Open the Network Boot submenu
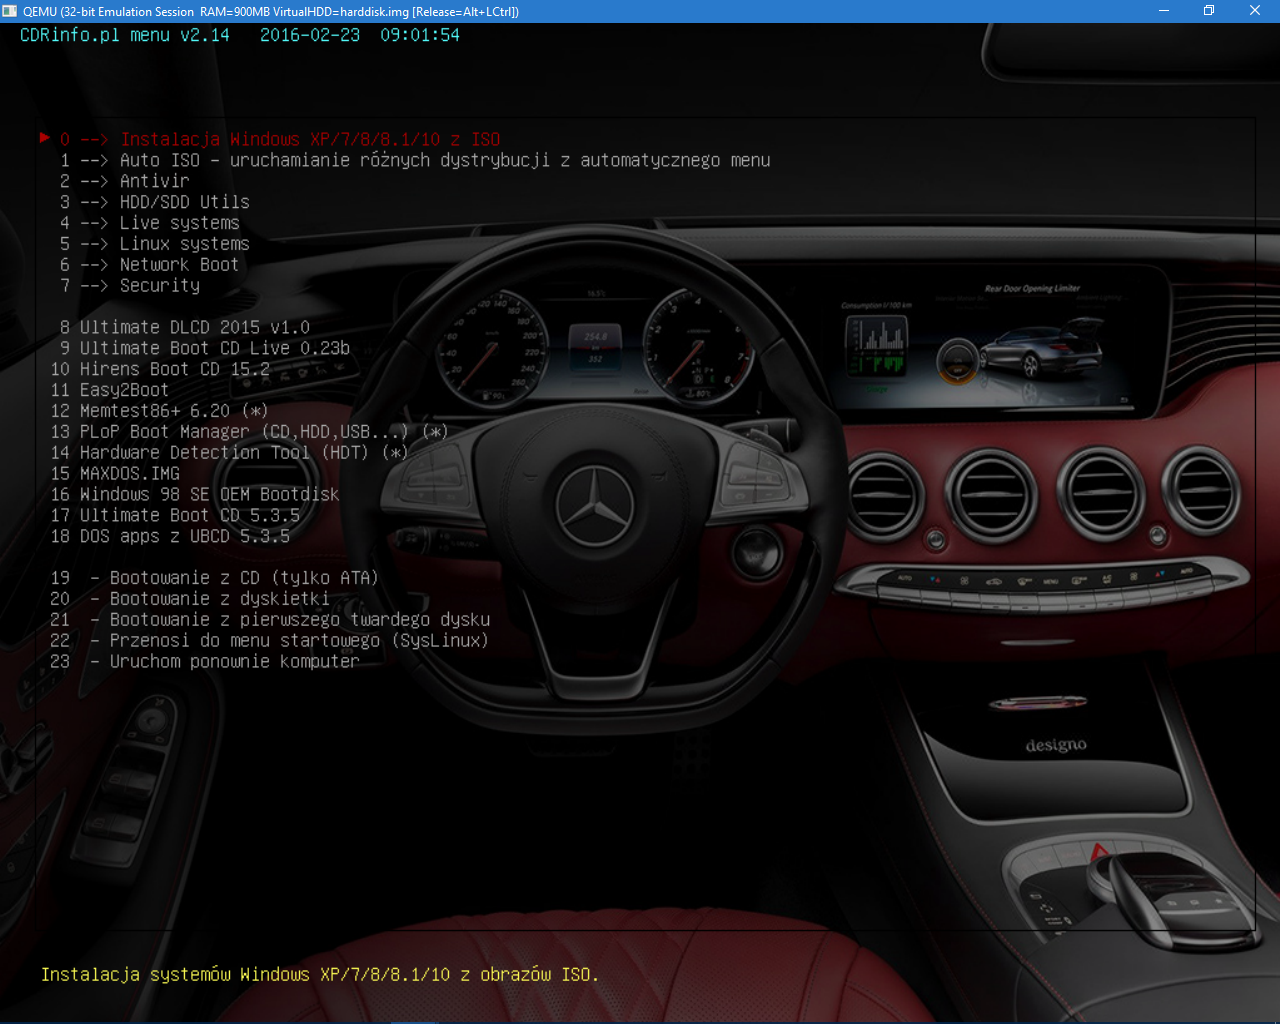Screen dimensions: 1280x1024 pos(150,266)
